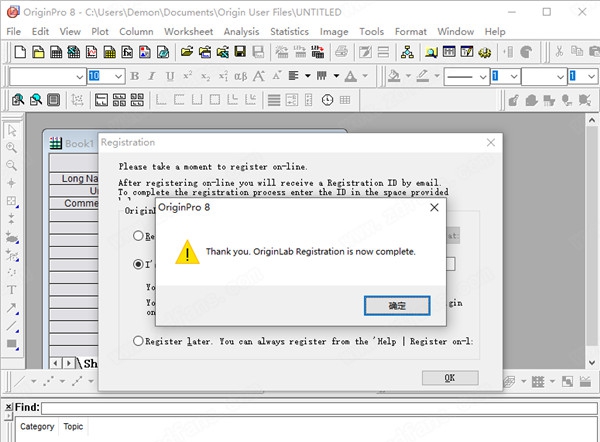Screen dimensions: 600x442
Task: Select the Pointer tool
Action: tap(12, 130)
